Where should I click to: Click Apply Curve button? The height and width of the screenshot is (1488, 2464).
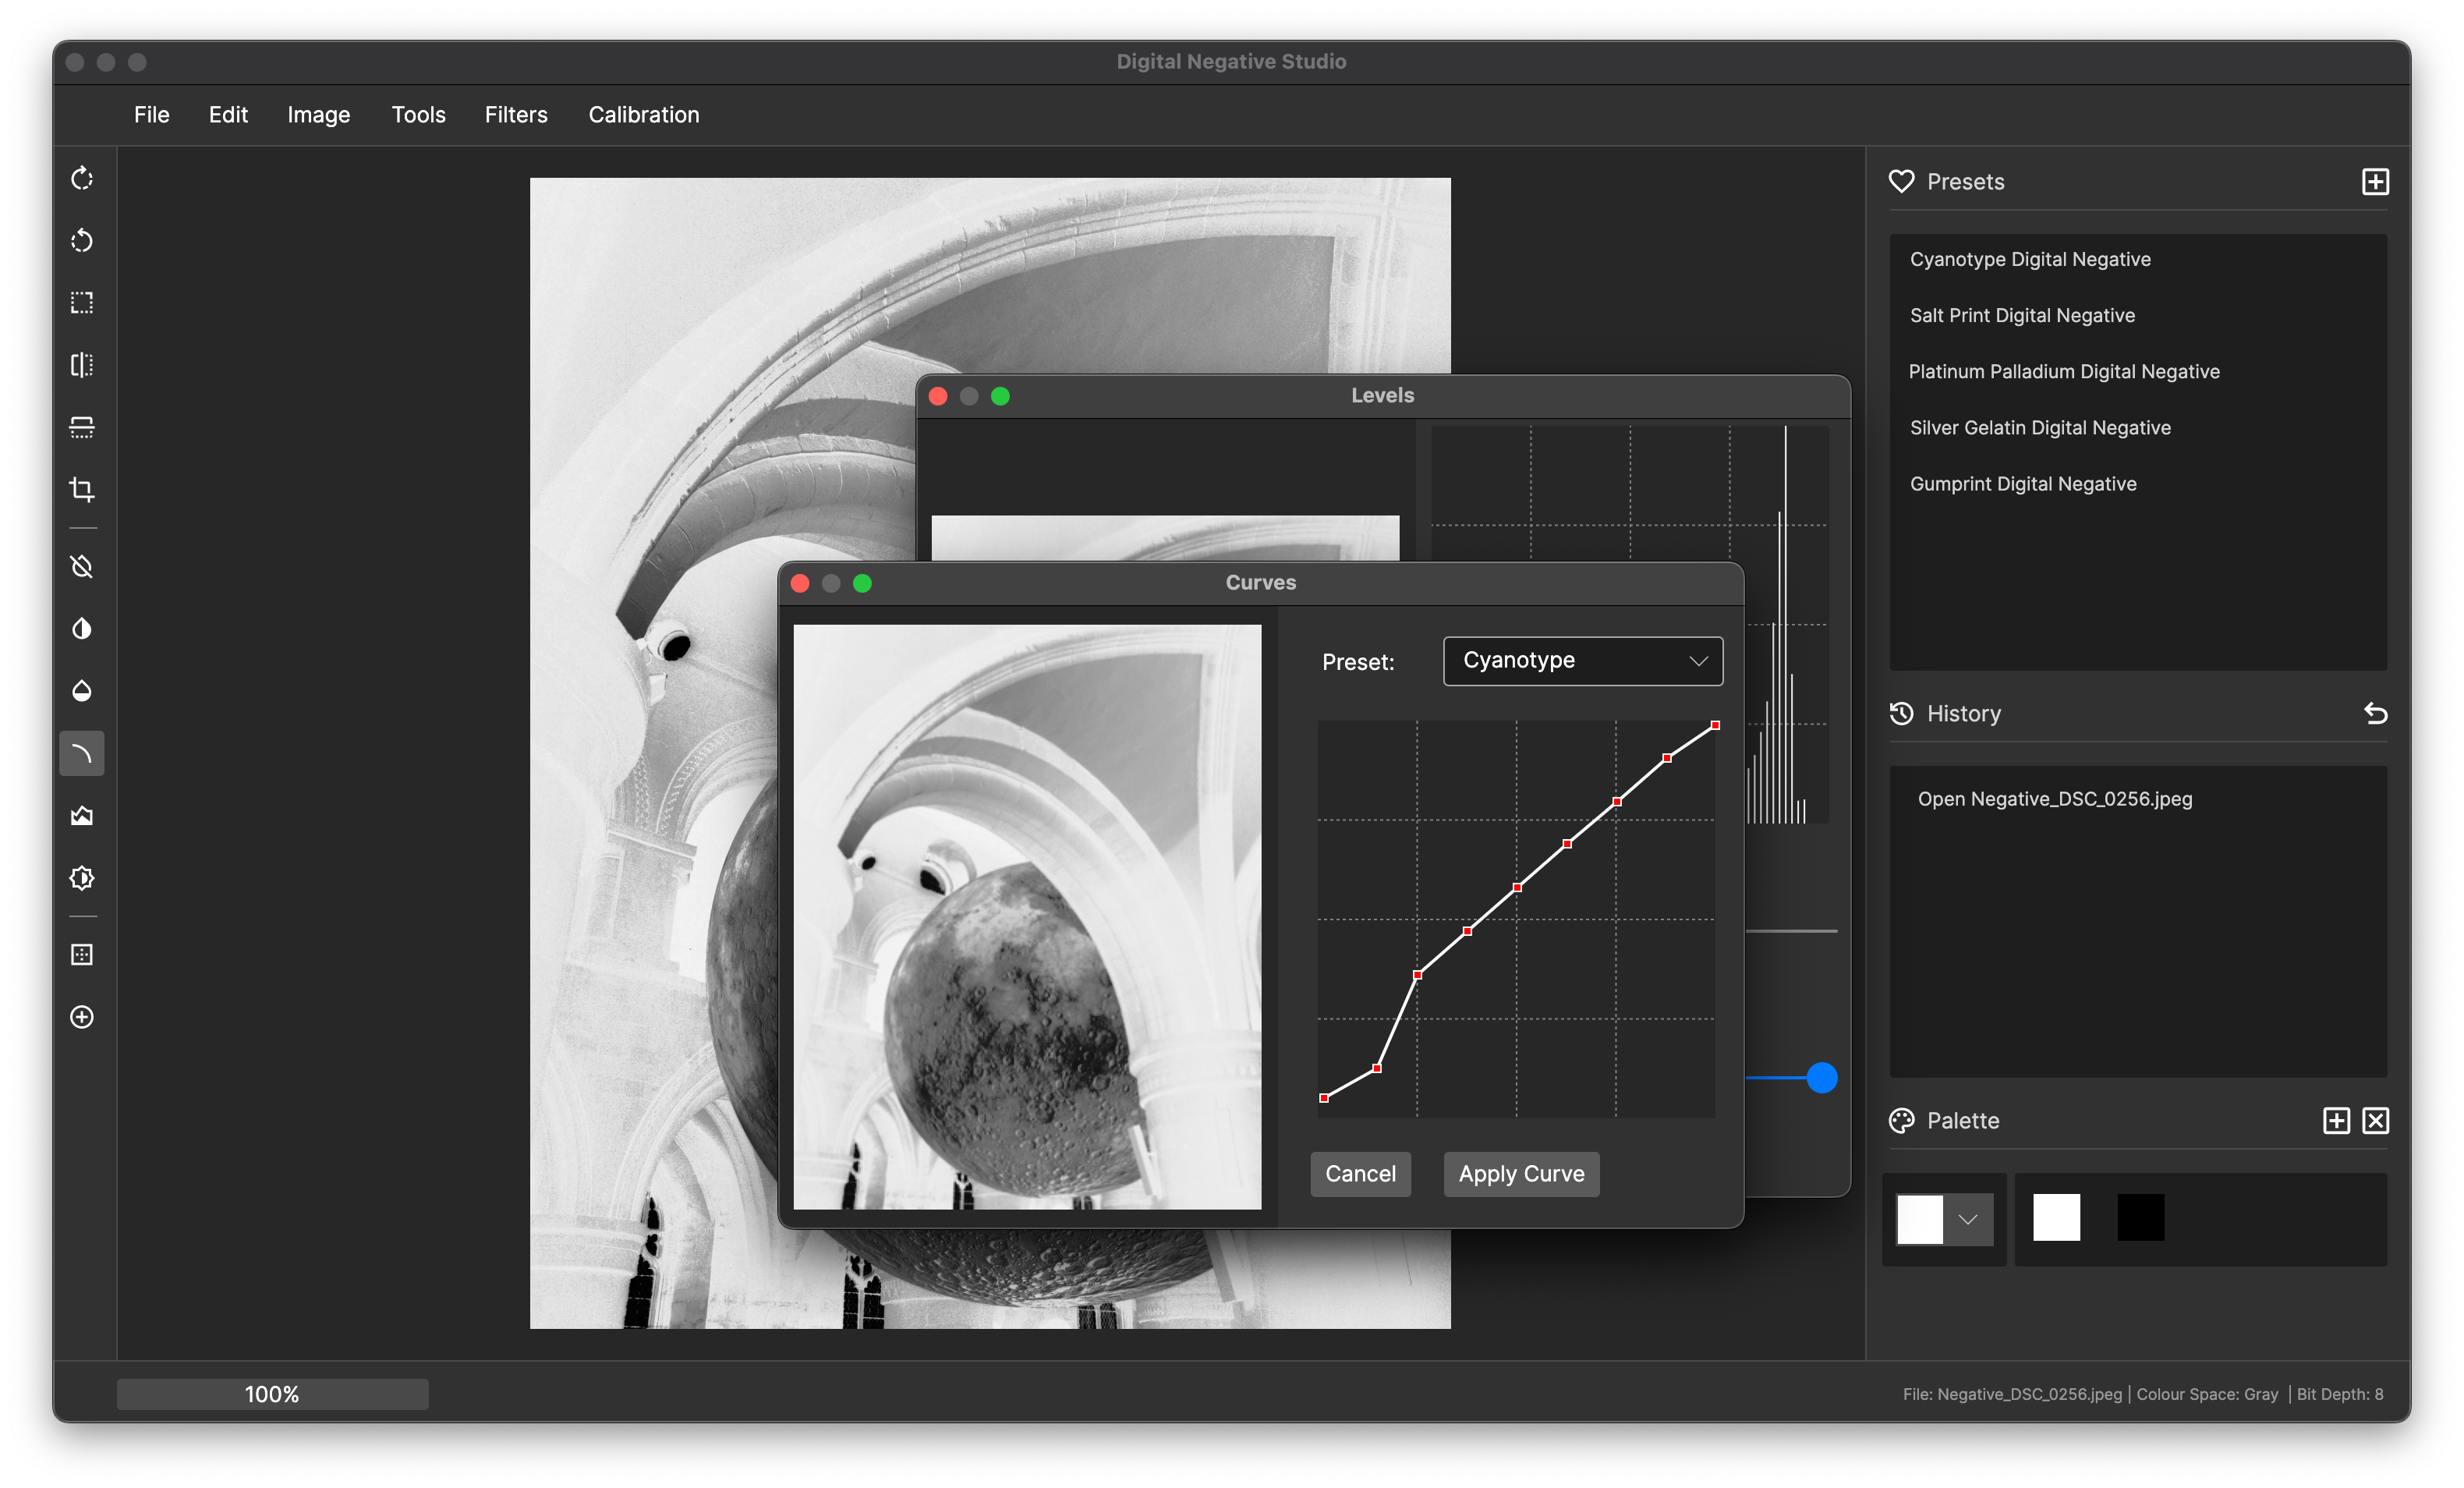tap(1519, 1173)
